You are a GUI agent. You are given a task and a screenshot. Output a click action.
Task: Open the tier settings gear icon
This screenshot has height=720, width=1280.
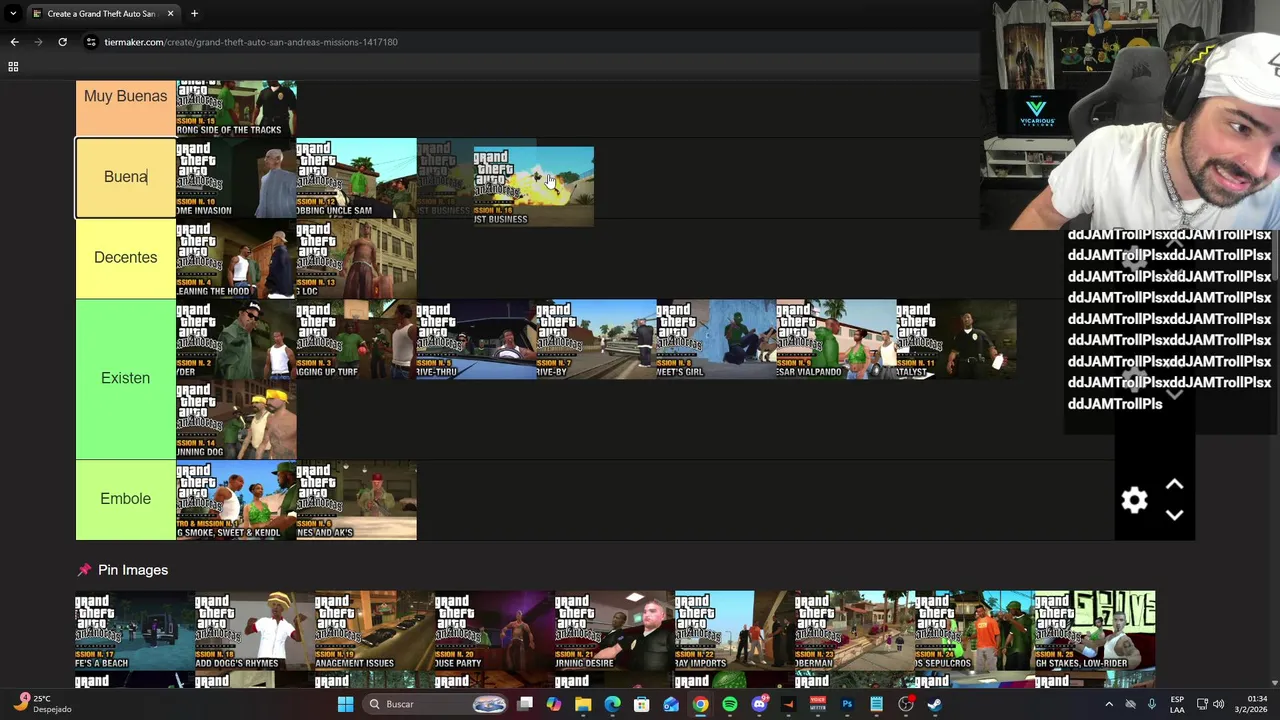pyautogui.click(x=1134, y=500)
